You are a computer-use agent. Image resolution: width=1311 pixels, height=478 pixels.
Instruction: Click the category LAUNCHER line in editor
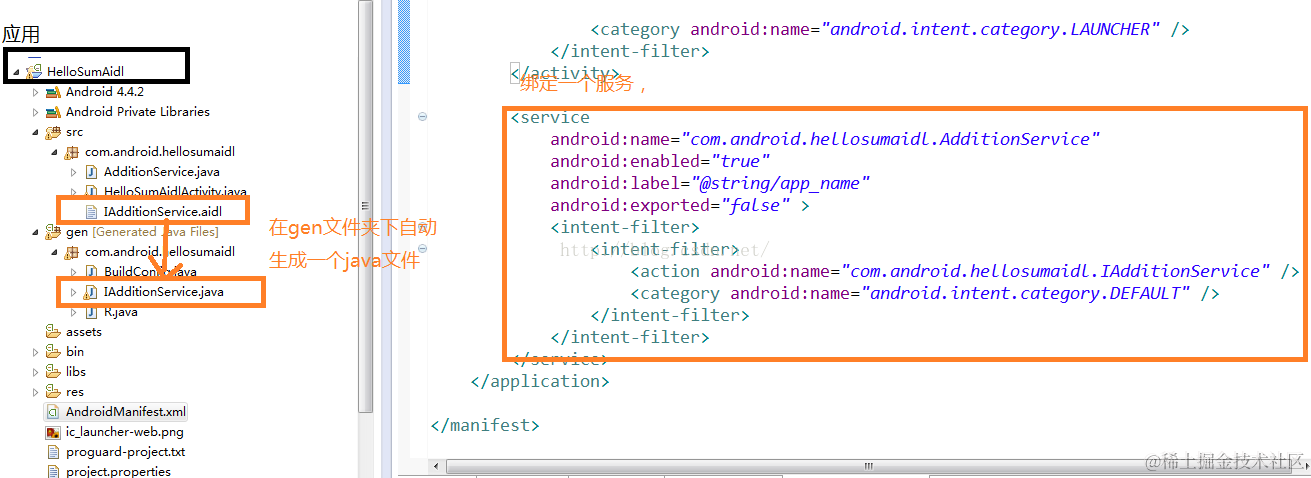[890, 29]
